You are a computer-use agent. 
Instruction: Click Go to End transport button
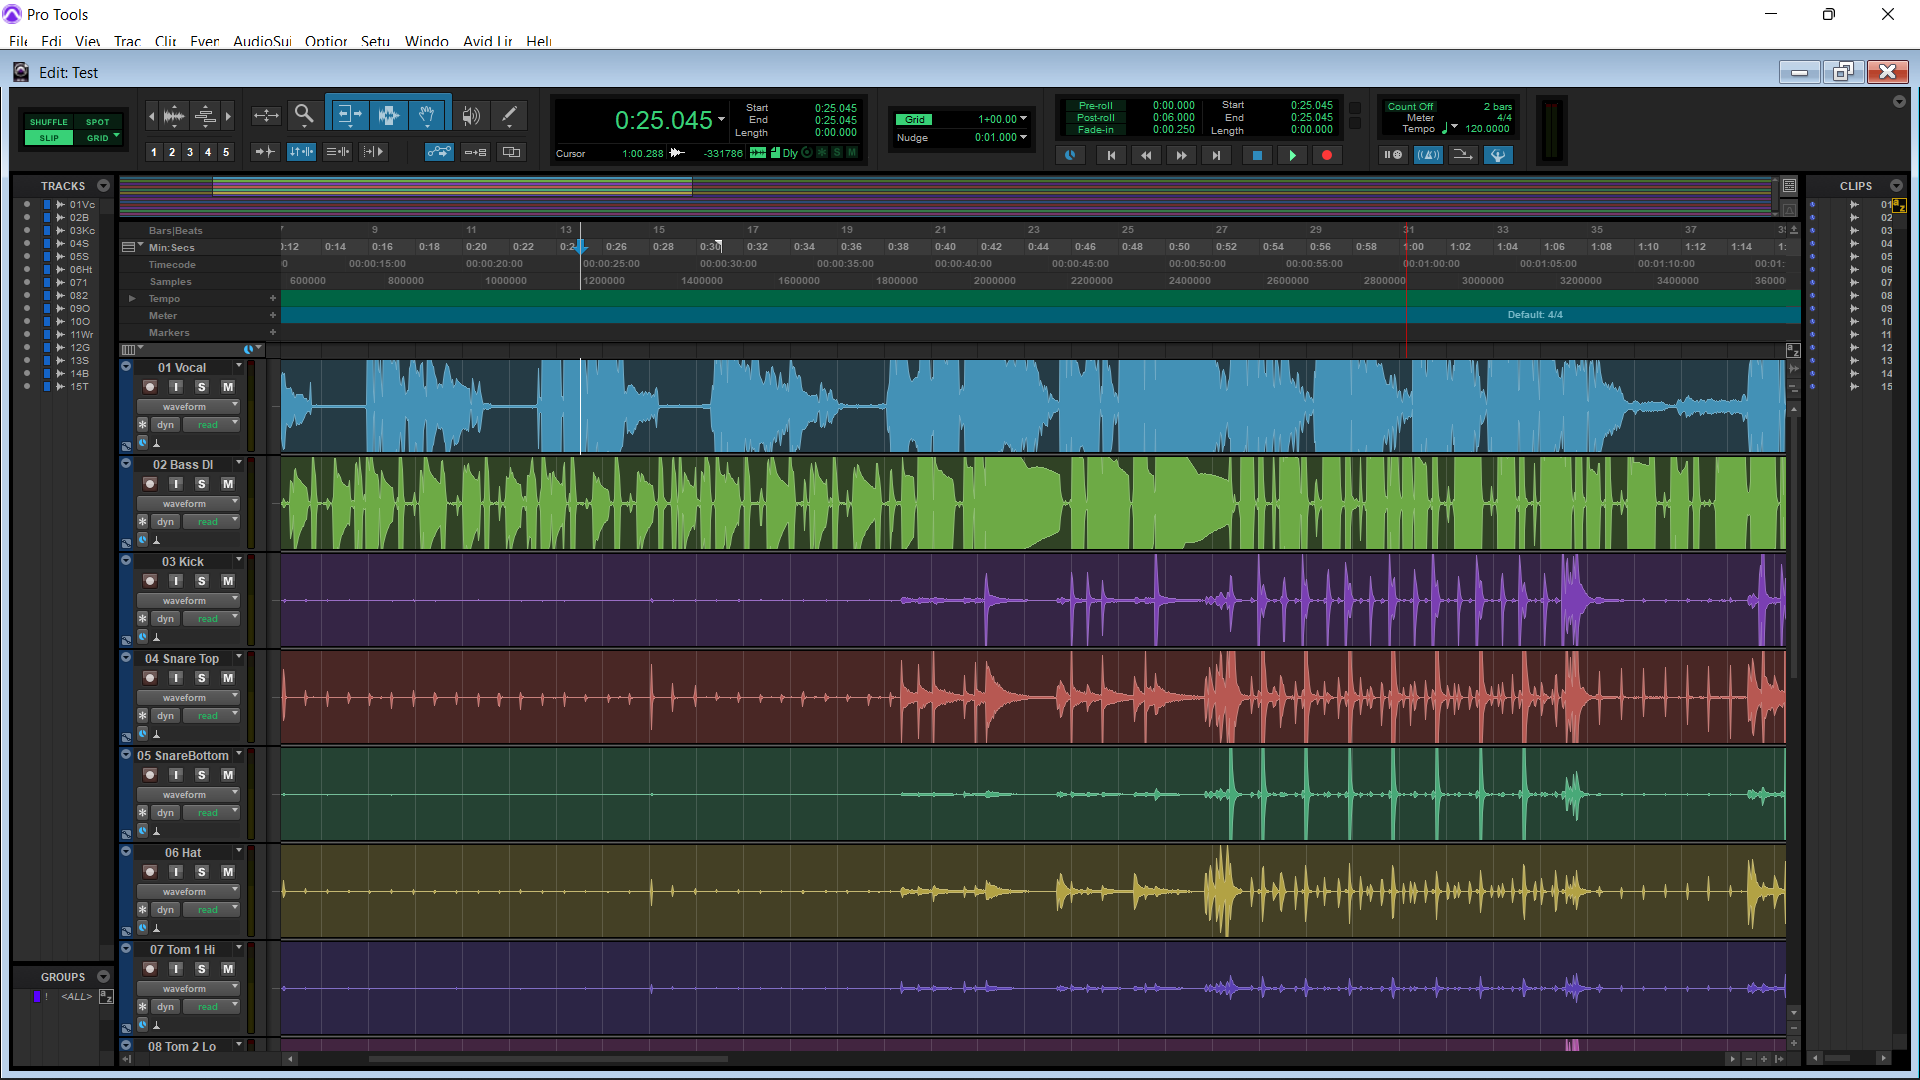[1216, 155]
